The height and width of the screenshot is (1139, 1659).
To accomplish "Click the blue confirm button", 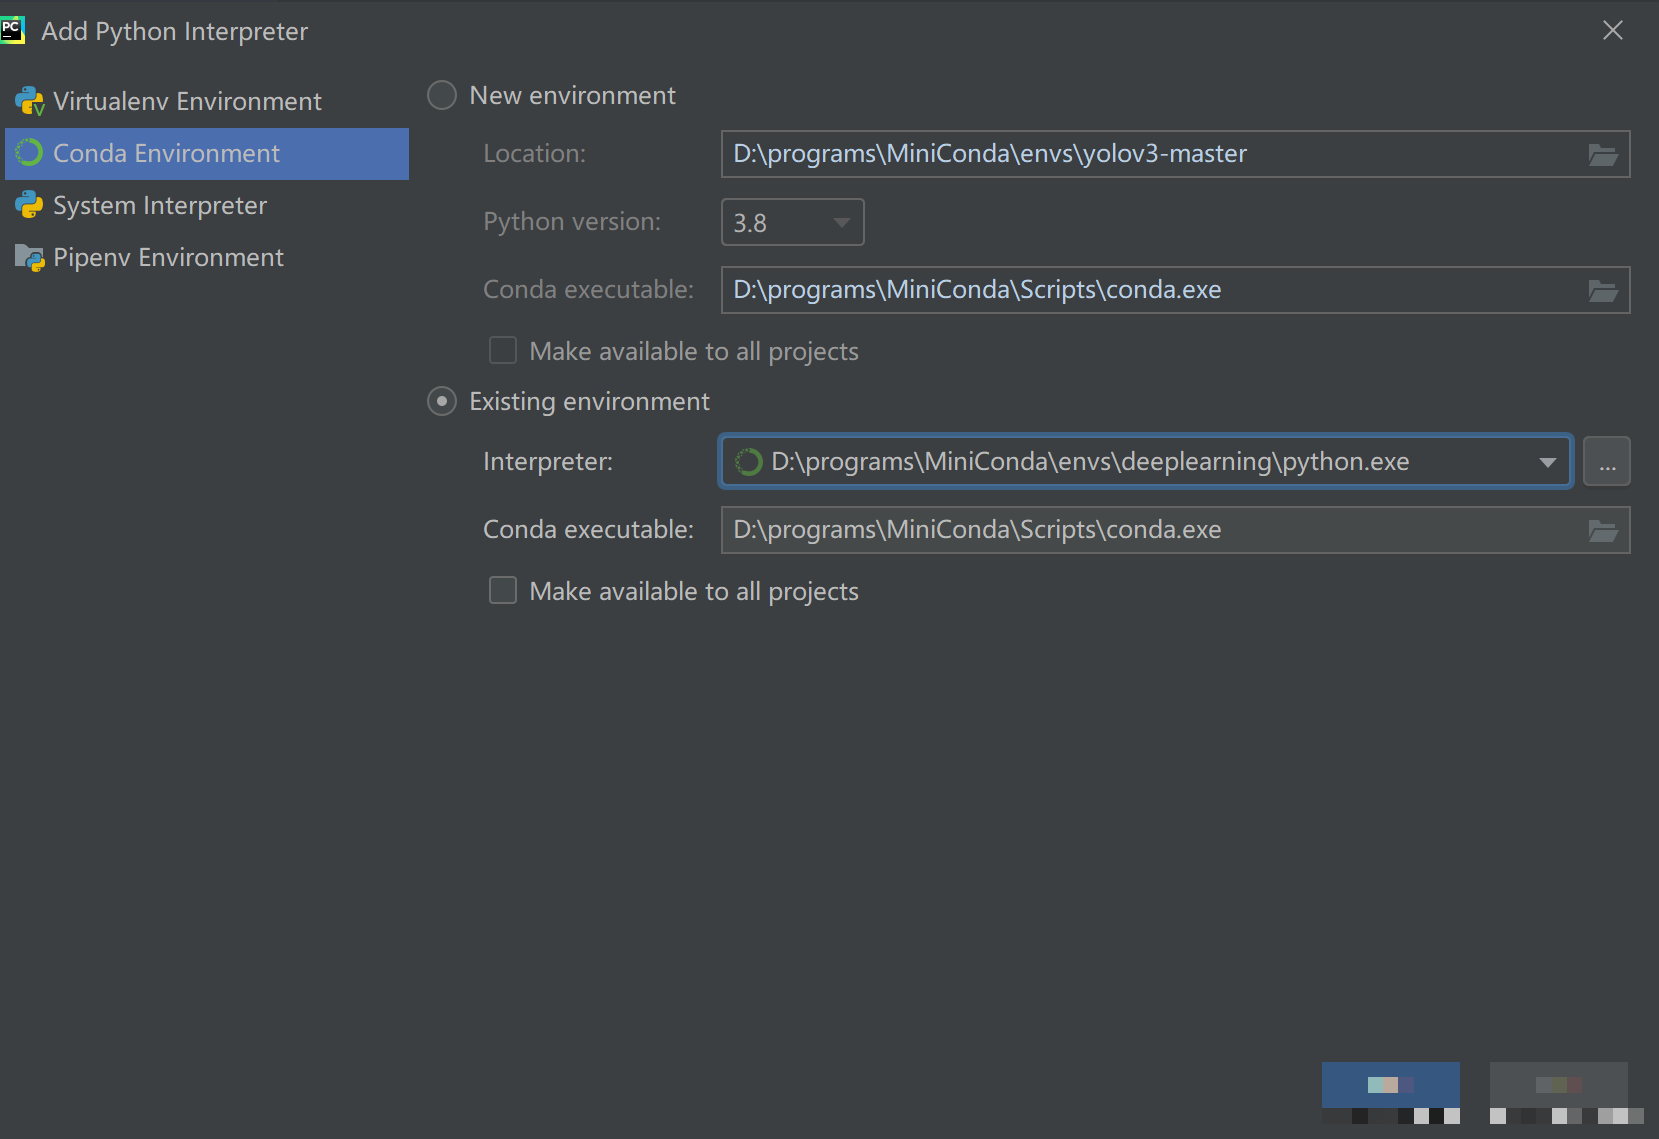I will tap(1390, 1085).
